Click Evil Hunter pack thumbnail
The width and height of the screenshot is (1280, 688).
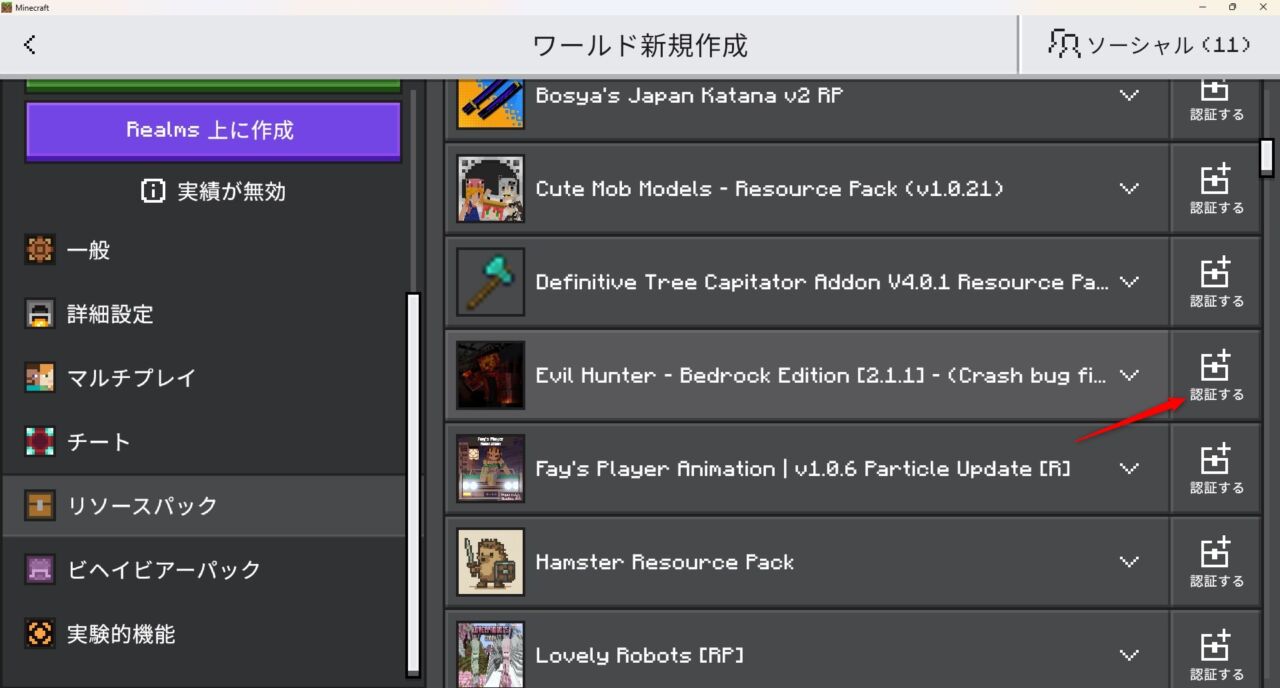click(x=491, y=375)
